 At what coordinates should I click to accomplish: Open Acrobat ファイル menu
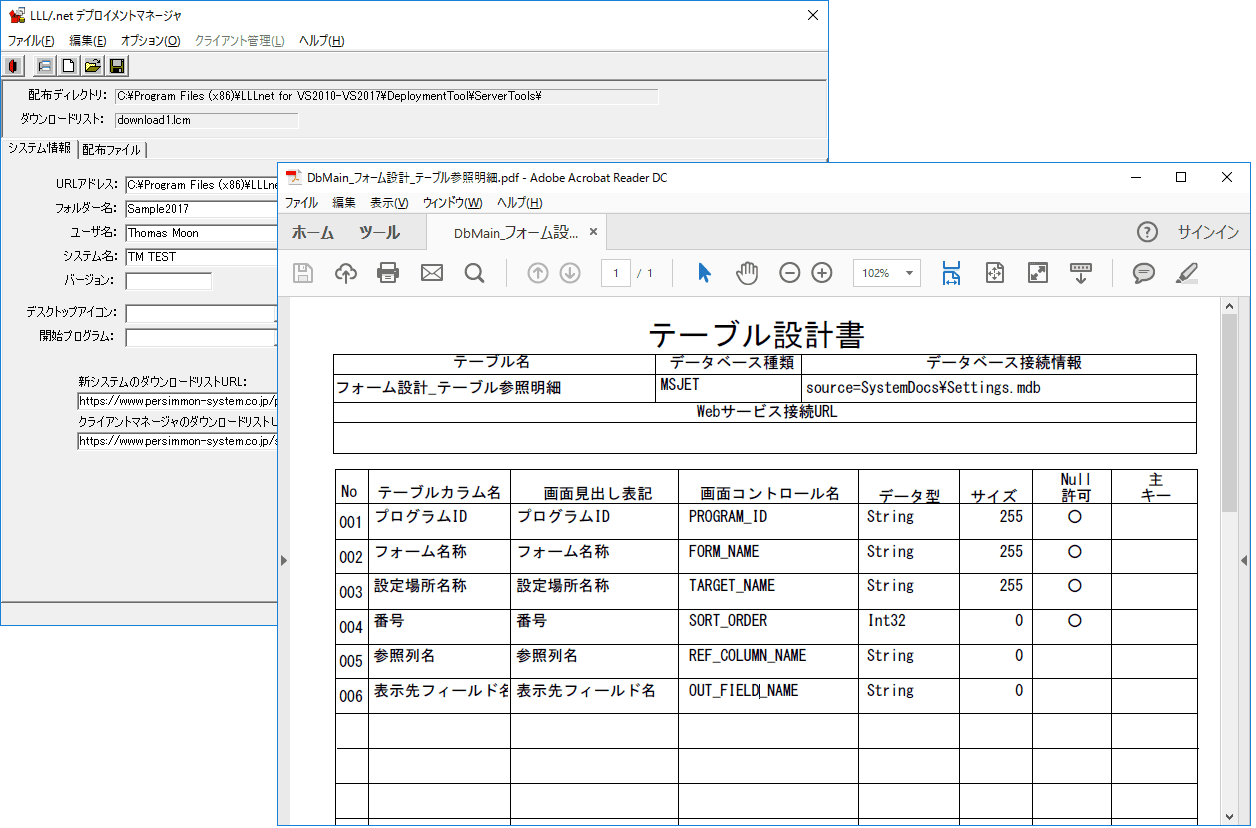[x=301, y=203]
